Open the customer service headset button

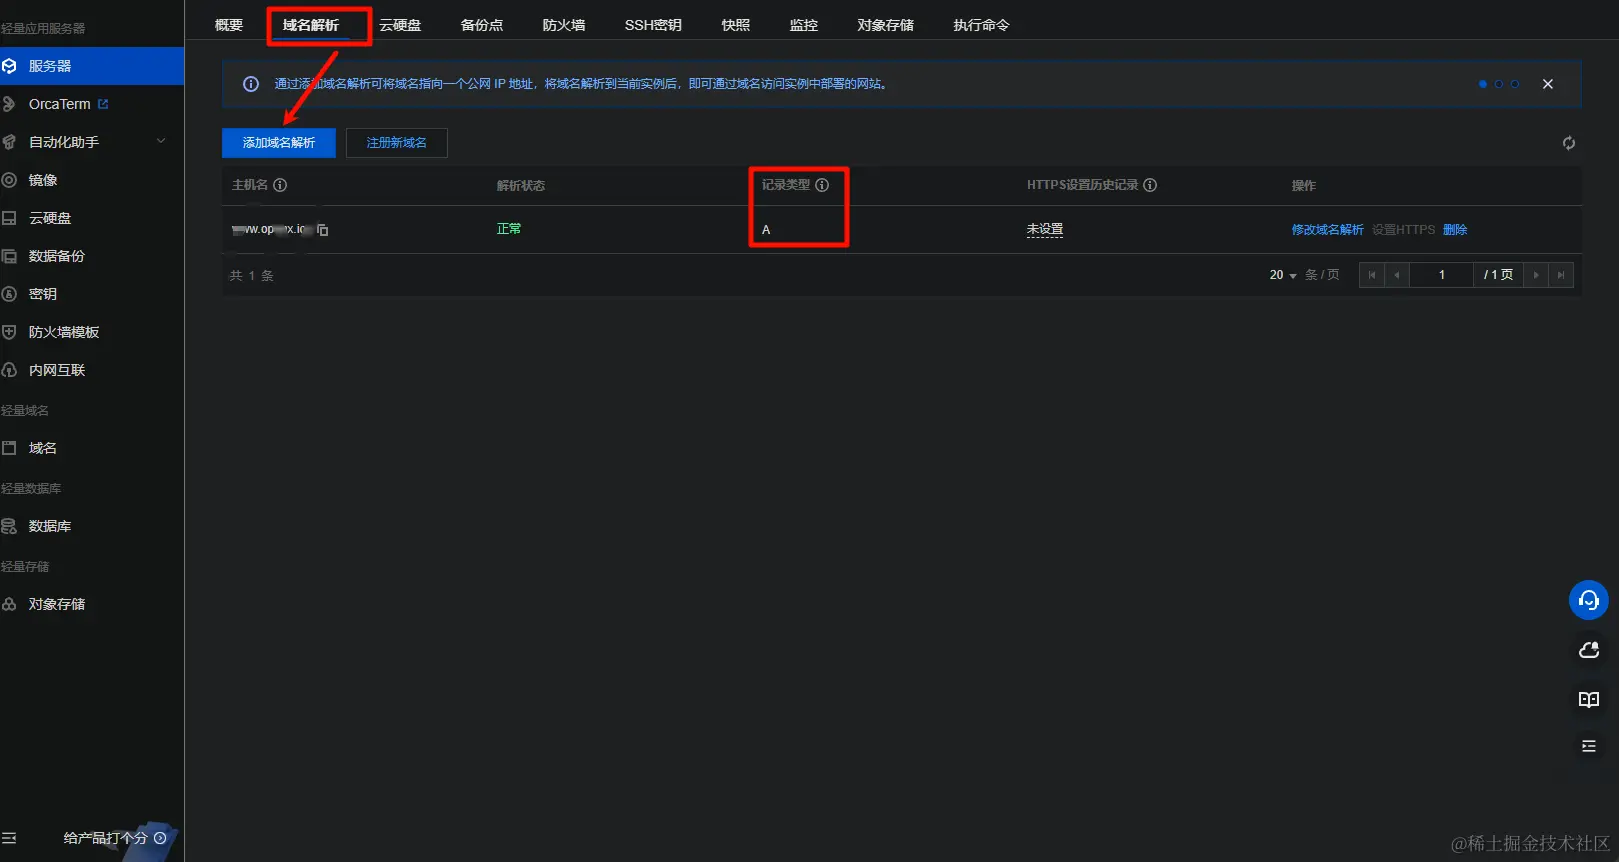coord(1589,600)
